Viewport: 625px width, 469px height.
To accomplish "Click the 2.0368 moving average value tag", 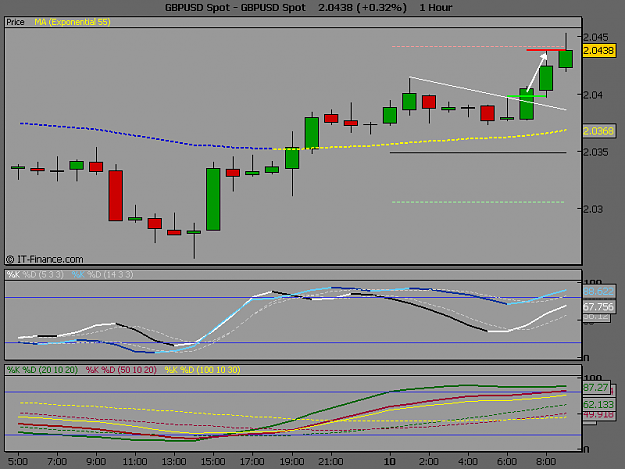I will (x=598, y=131).
